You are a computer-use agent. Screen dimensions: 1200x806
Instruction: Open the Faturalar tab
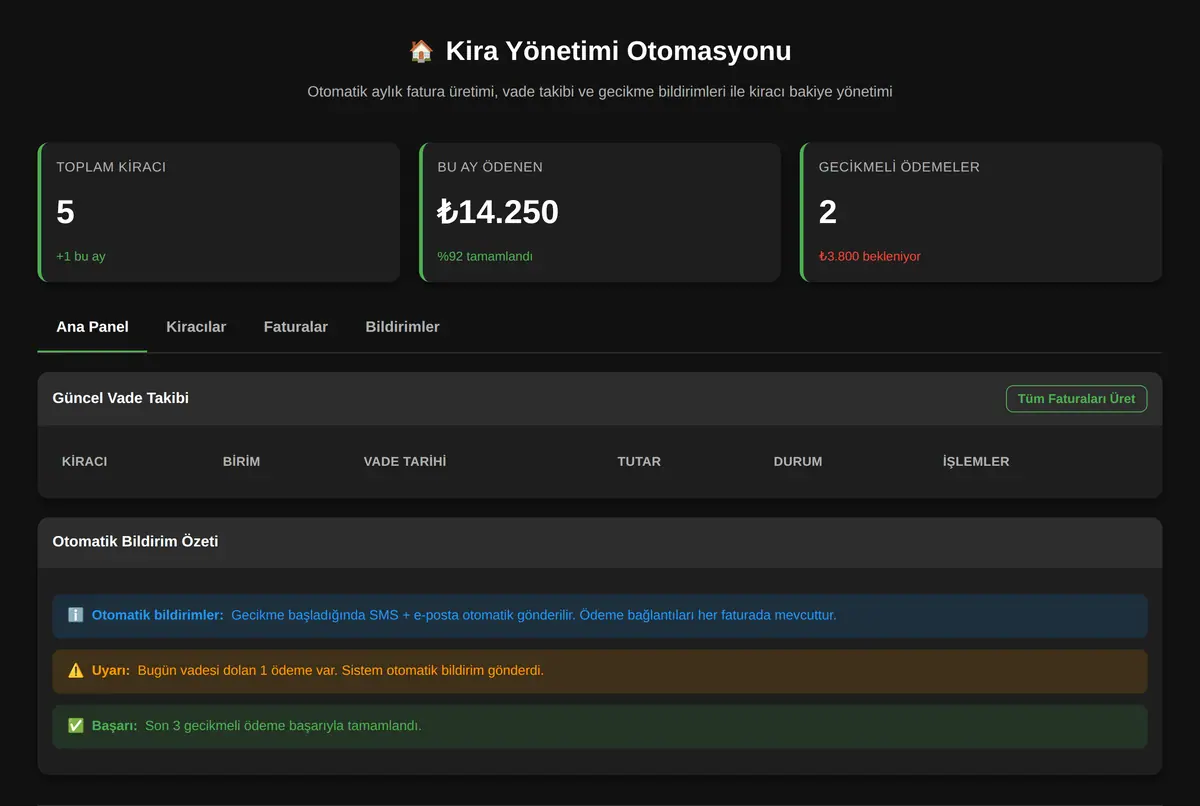(x=296, y=327)
